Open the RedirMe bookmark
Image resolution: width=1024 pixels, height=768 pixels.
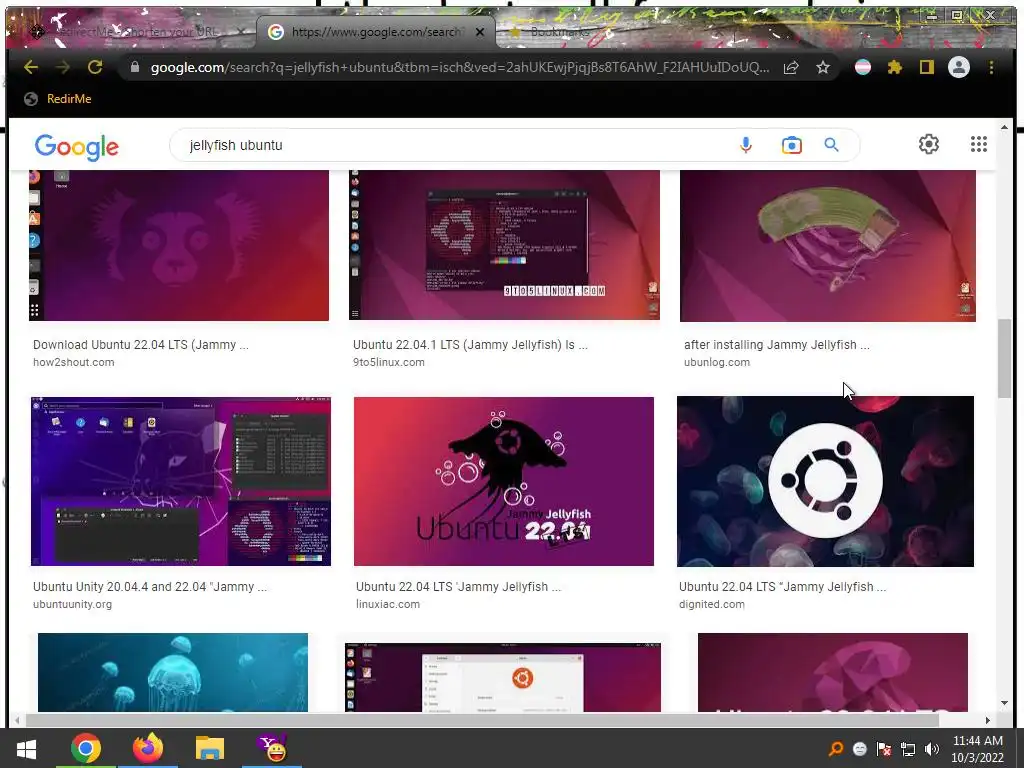tap(57, 99)
